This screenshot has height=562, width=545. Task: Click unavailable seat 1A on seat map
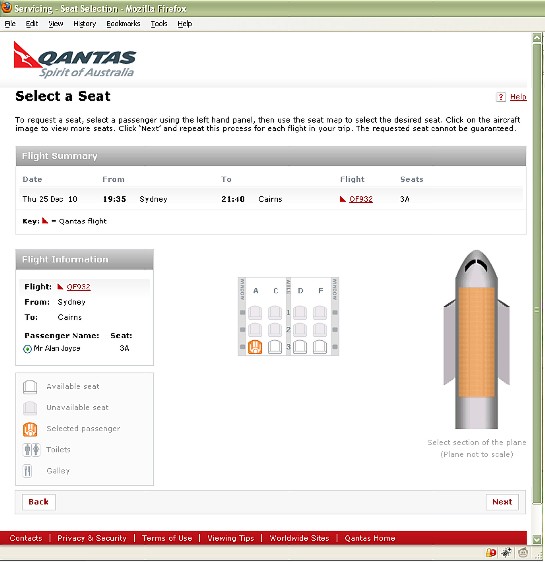255,313
